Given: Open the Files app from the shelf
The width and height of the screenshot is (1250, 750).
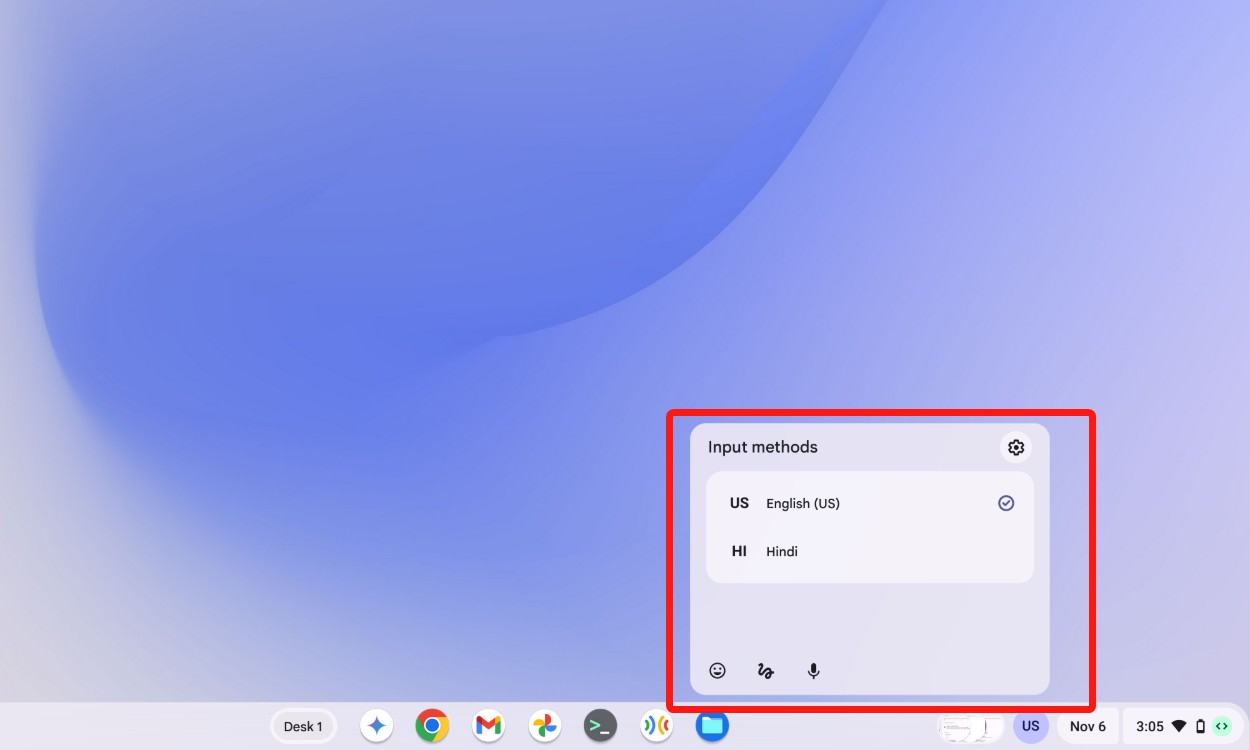Looking at the screenshot, I should (712, 726).
